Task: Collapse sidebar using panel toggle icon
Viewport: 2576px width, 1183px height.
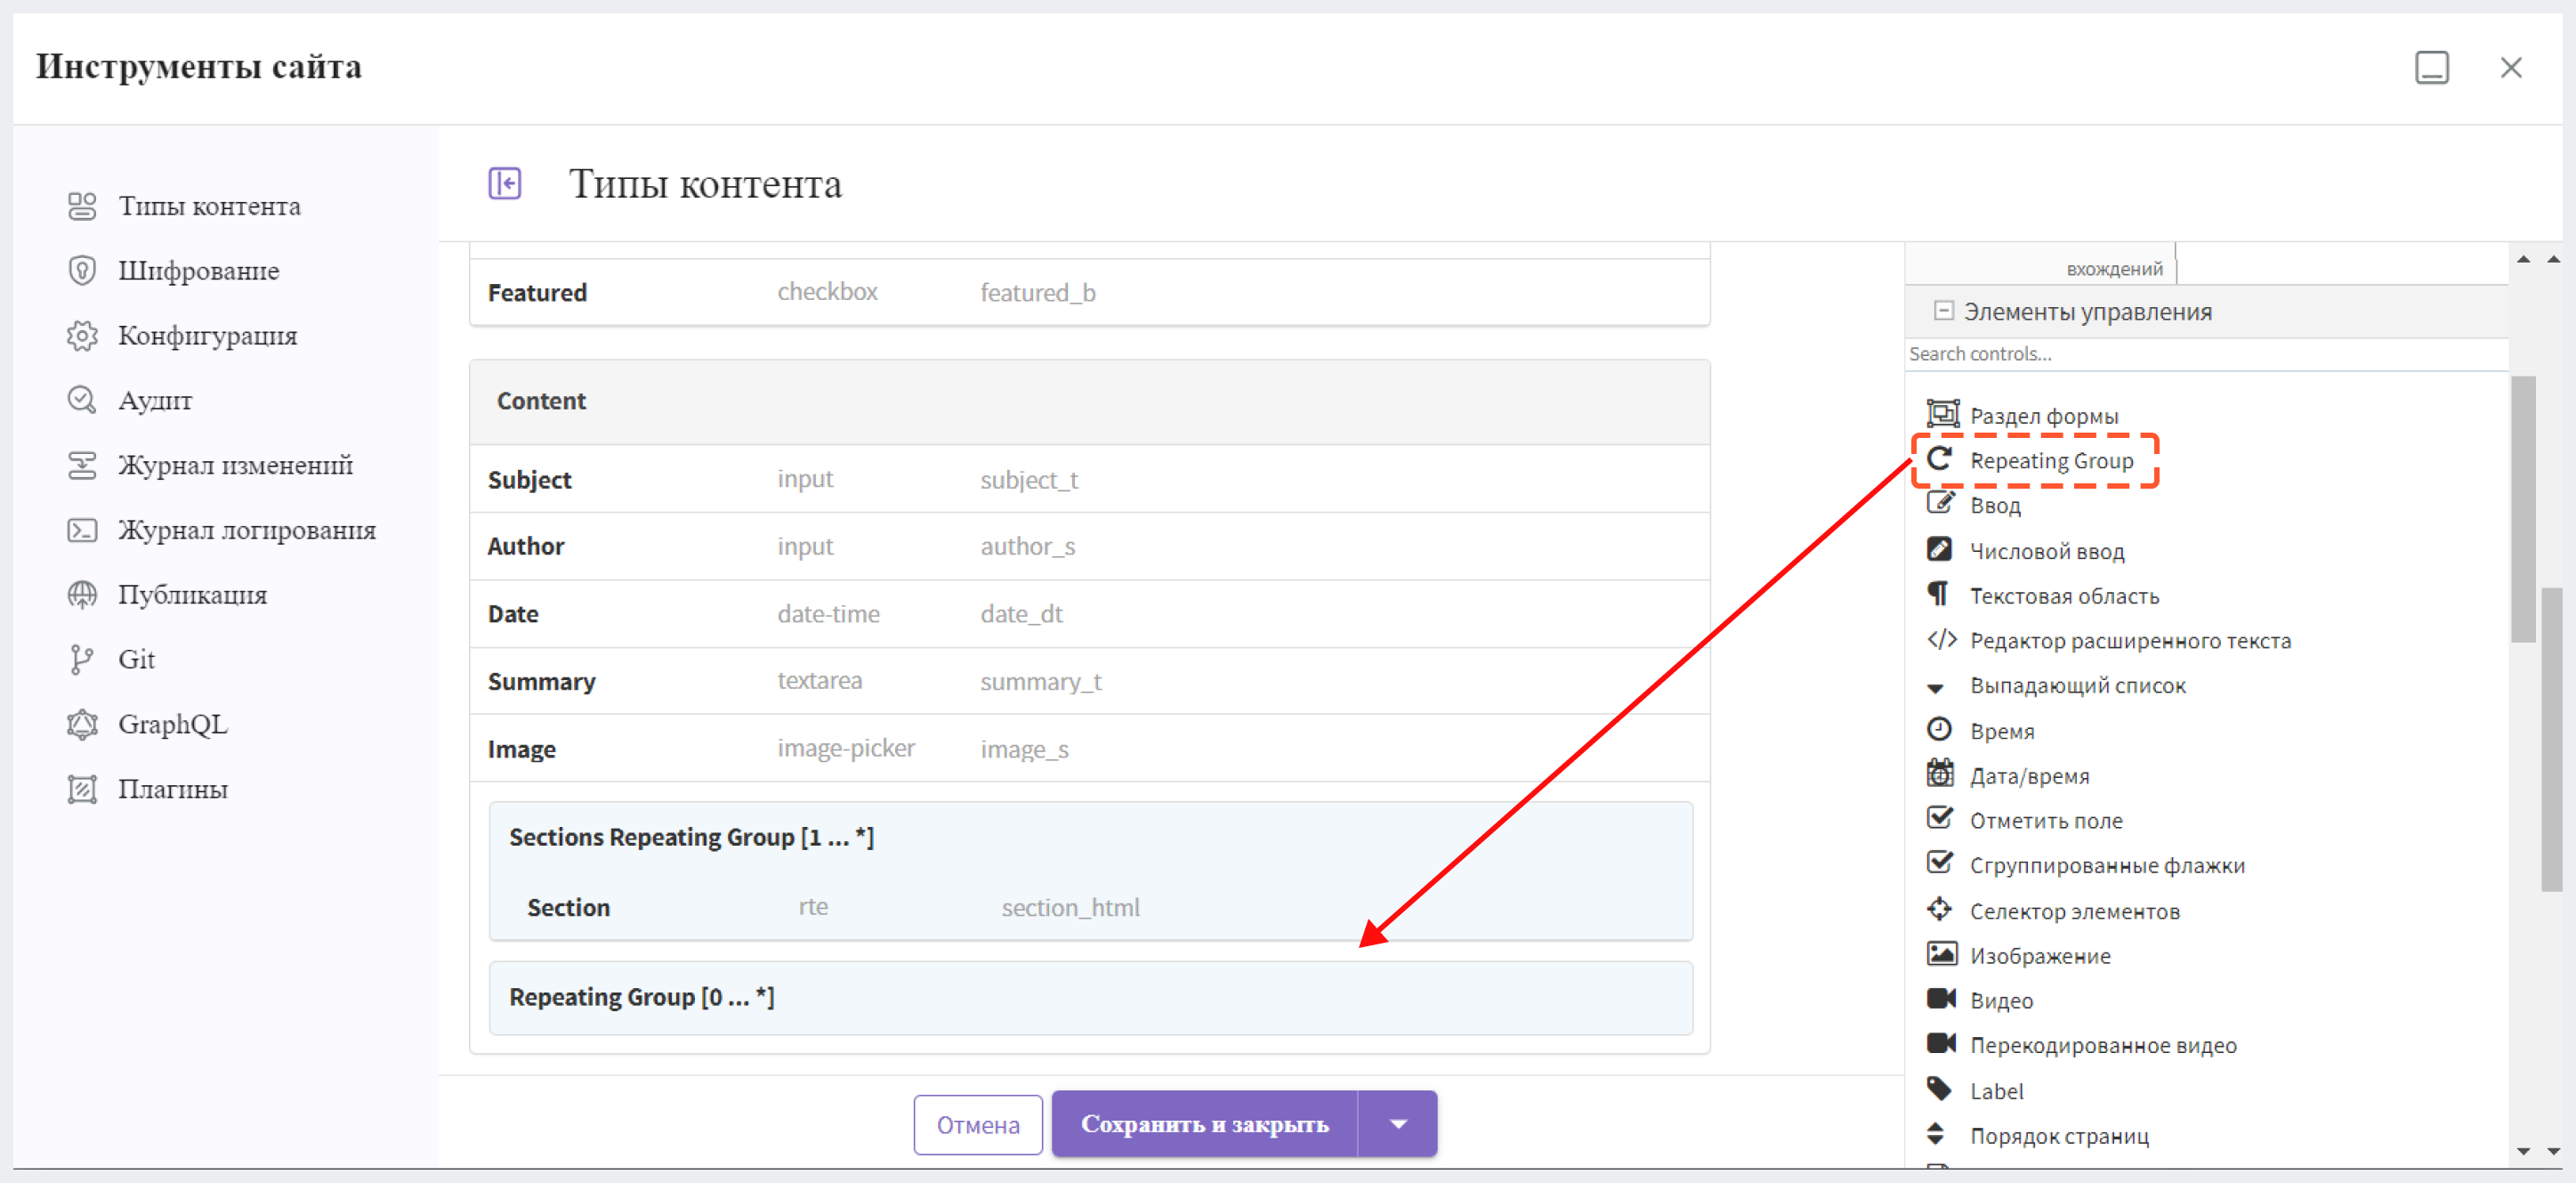Action: (x=504, y=183)
